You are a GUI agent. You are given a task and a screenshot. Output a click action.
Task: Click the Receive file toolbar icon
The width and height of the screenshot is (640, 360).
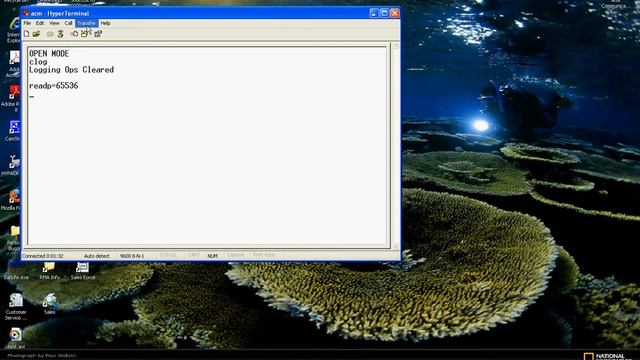[x=84, y=34]
